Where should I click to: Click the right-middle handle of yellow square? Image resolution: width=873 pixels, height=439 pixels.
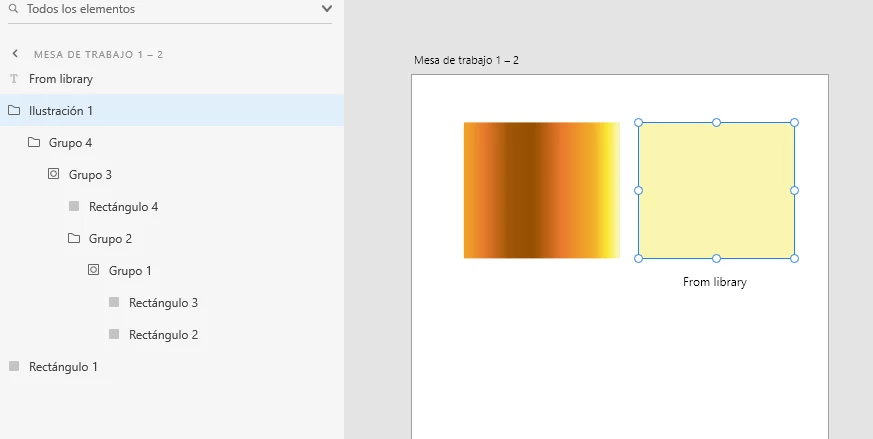(x=794, y=191)
